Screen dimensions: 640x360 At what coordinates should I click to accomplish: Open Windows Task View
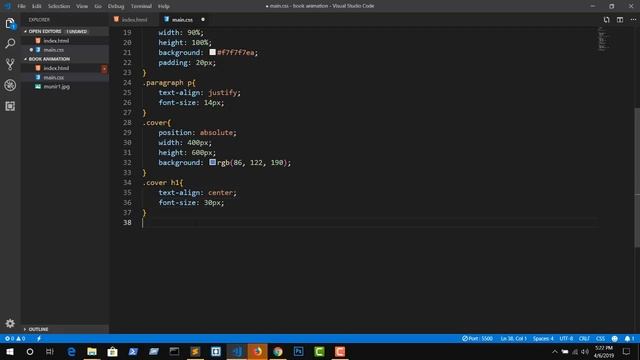(x=50, y=351)
